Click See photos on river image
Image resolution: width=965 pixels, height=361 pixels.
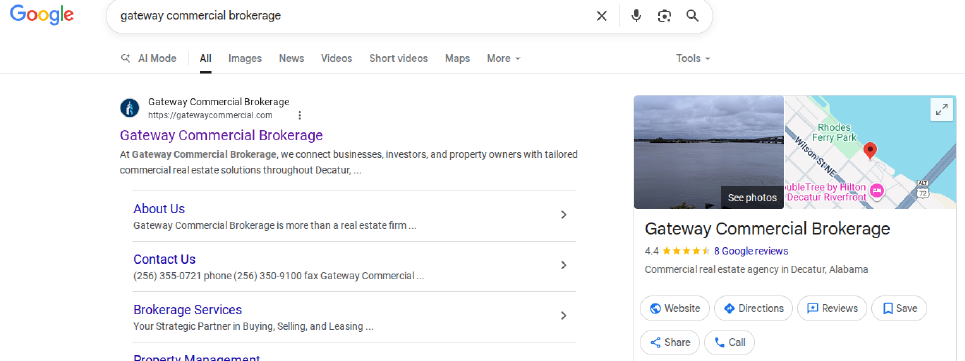tap(752, 197)
